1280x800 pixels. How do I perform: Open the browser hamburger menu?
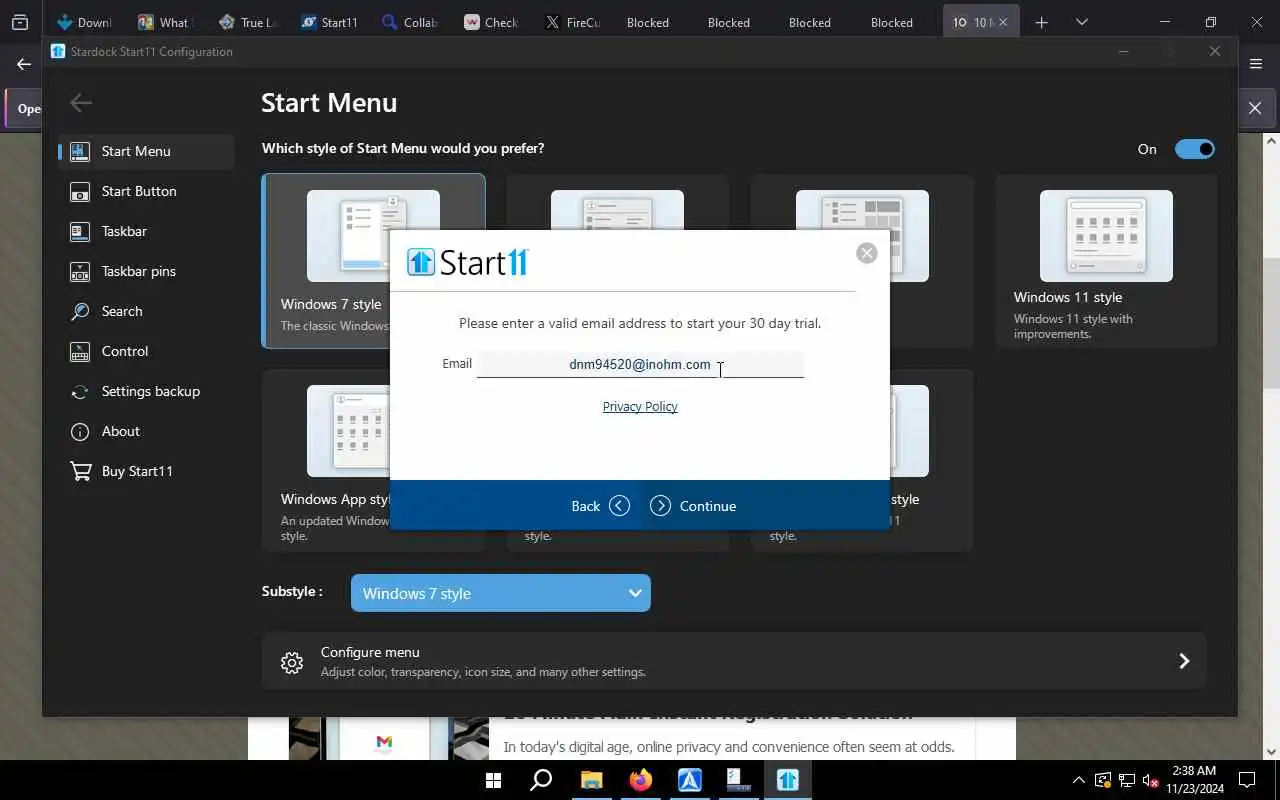[x=1256, y=64]
